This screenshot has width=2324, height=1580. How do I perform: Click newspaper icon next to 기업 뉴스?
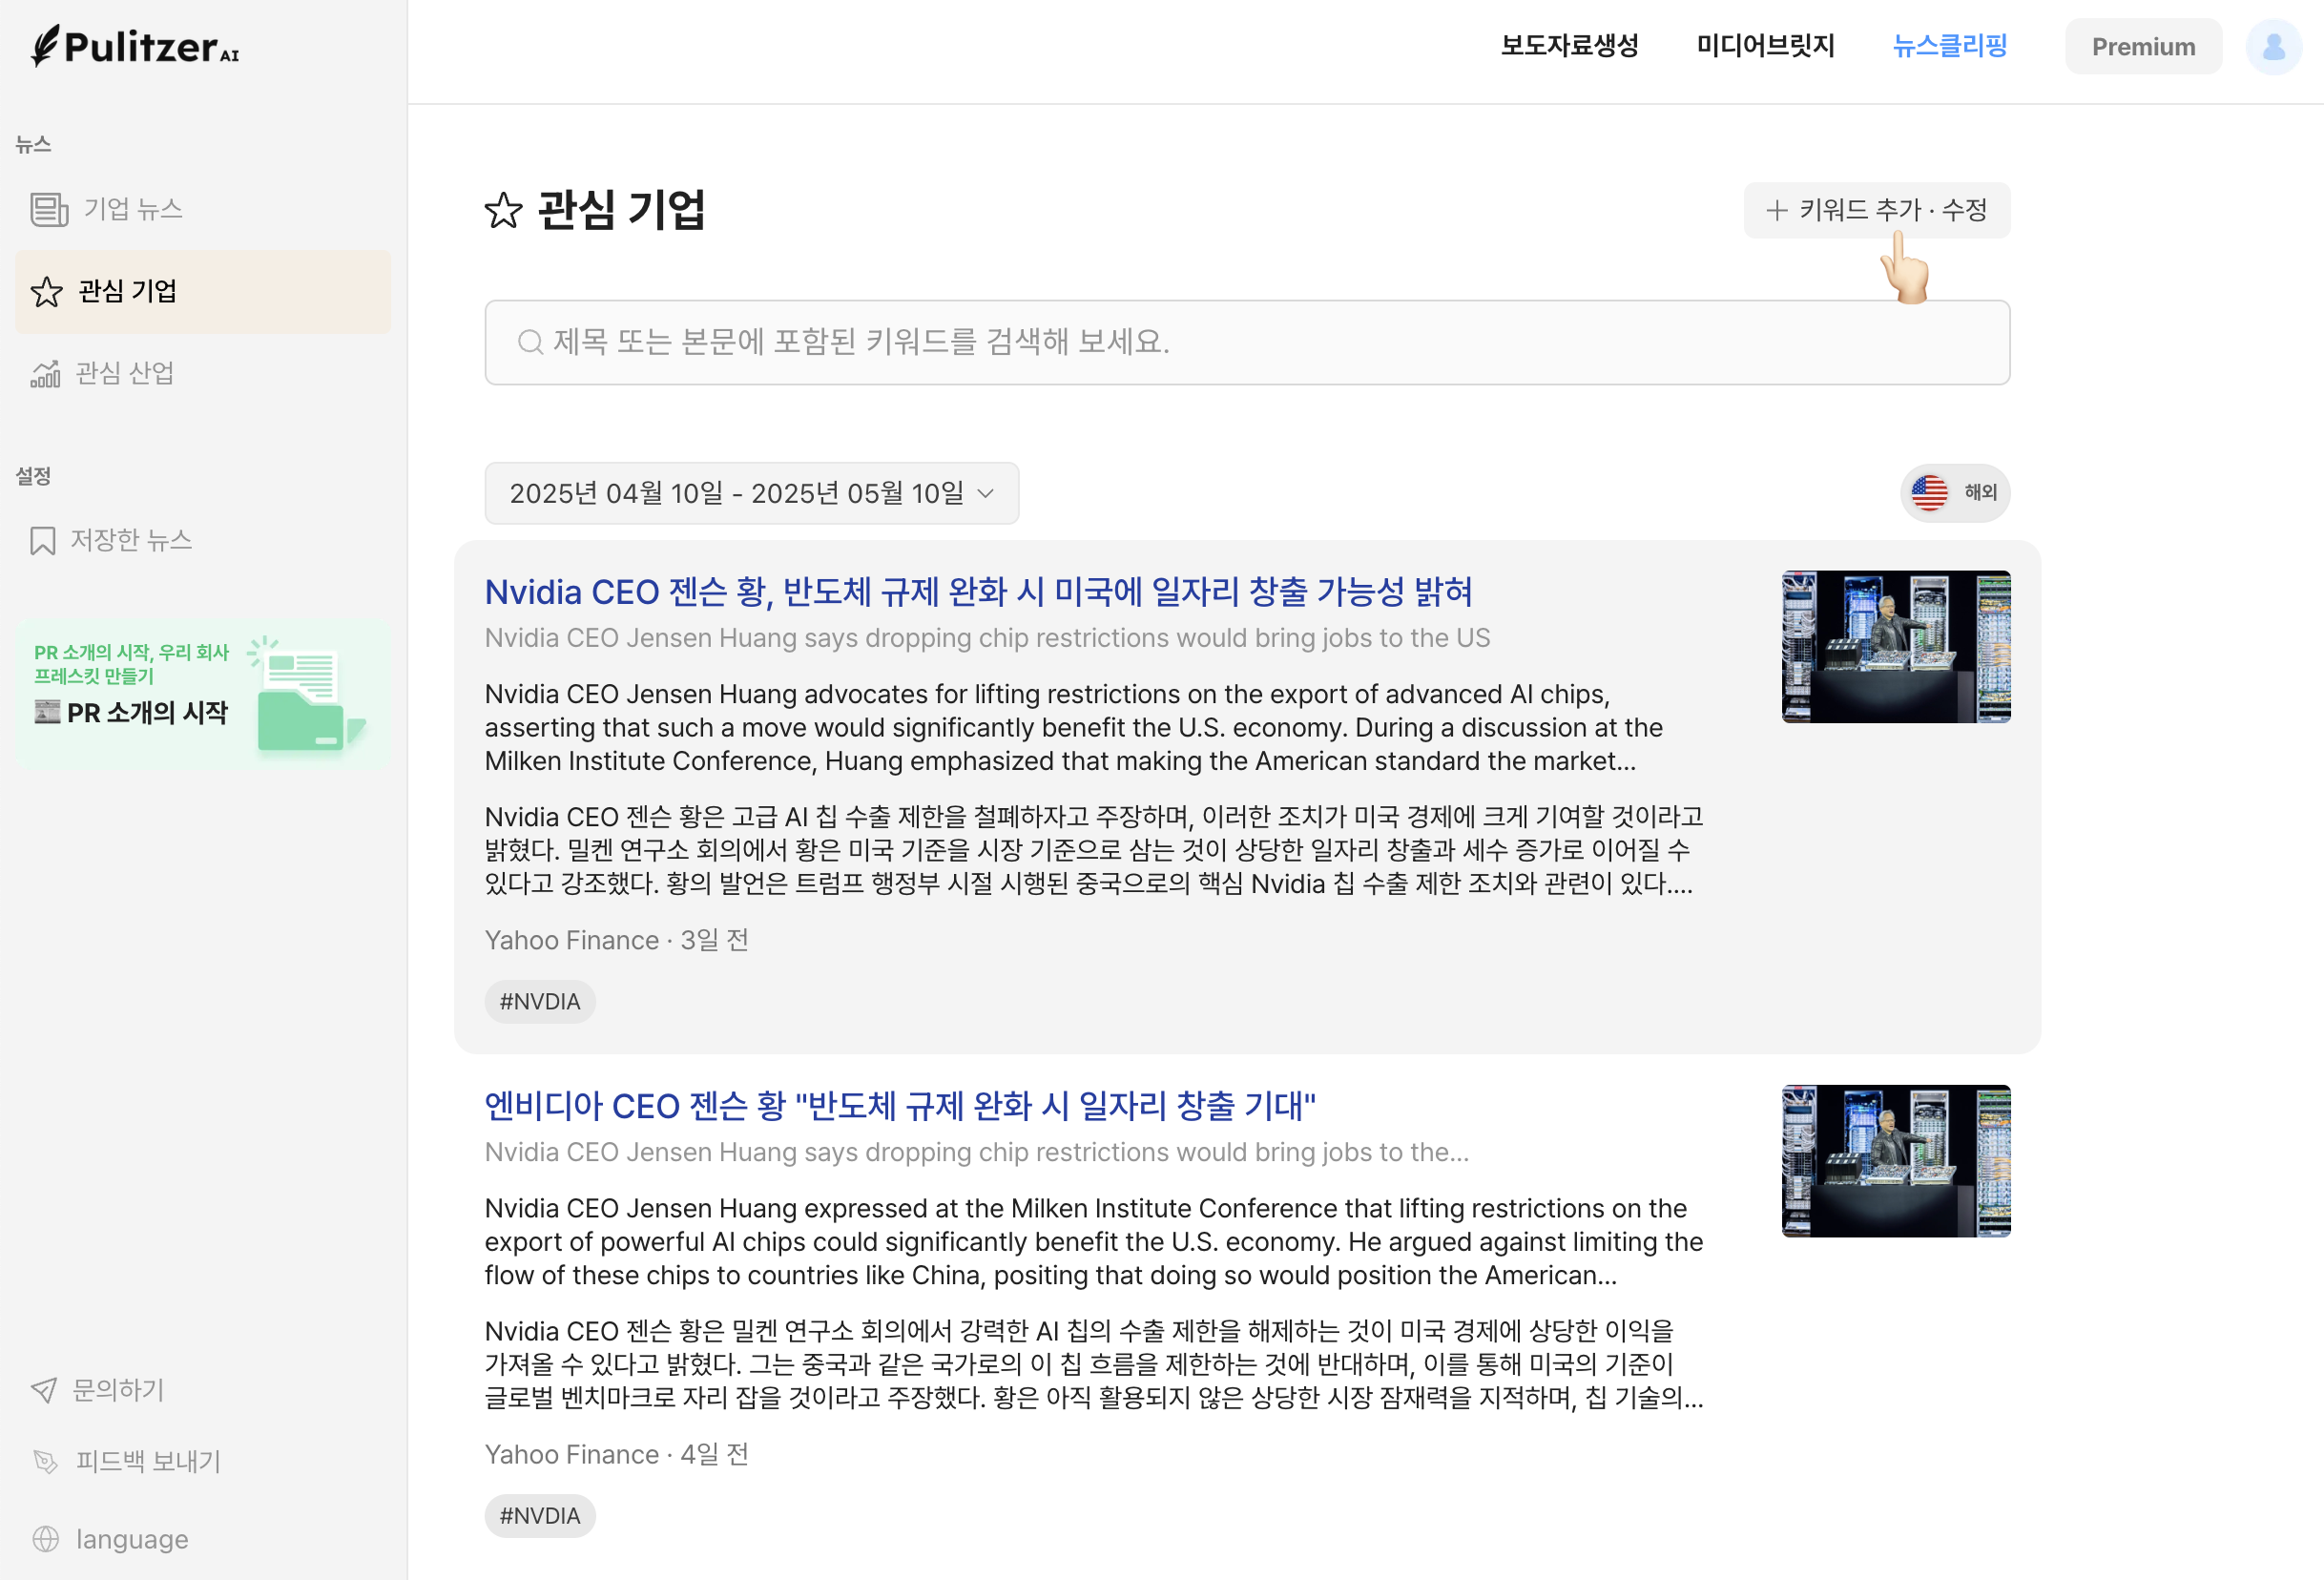coord(49,209)
